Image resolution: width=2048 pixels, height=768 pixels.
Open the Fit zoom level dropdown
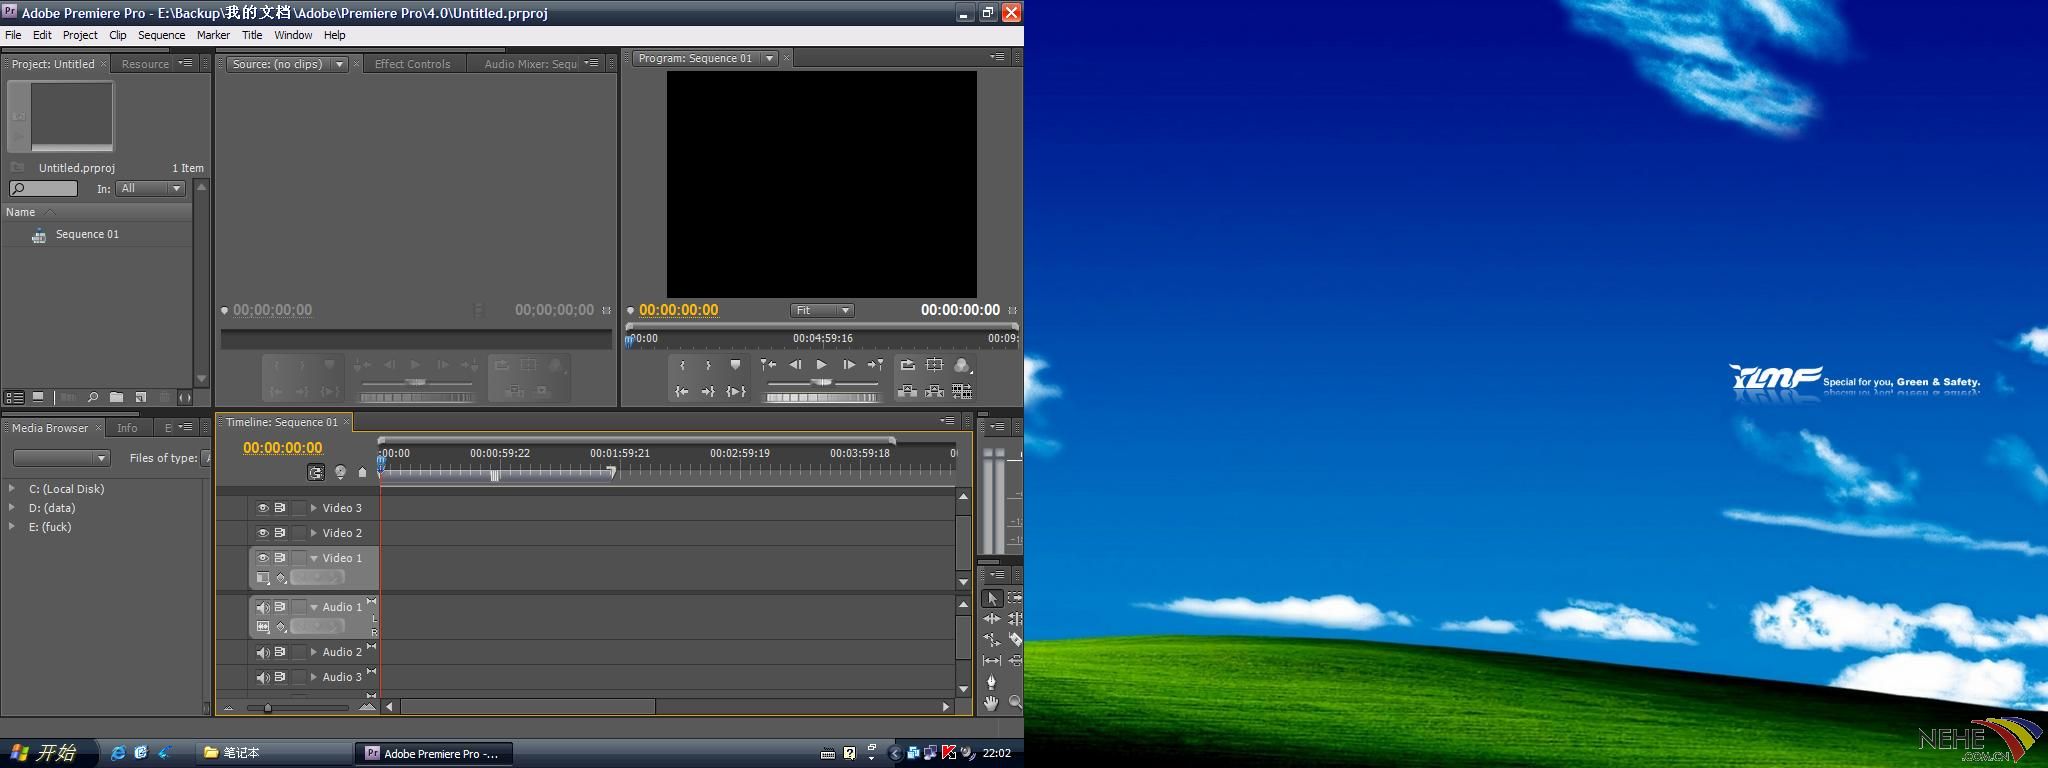pyautogui.click(x=822, y=310)
